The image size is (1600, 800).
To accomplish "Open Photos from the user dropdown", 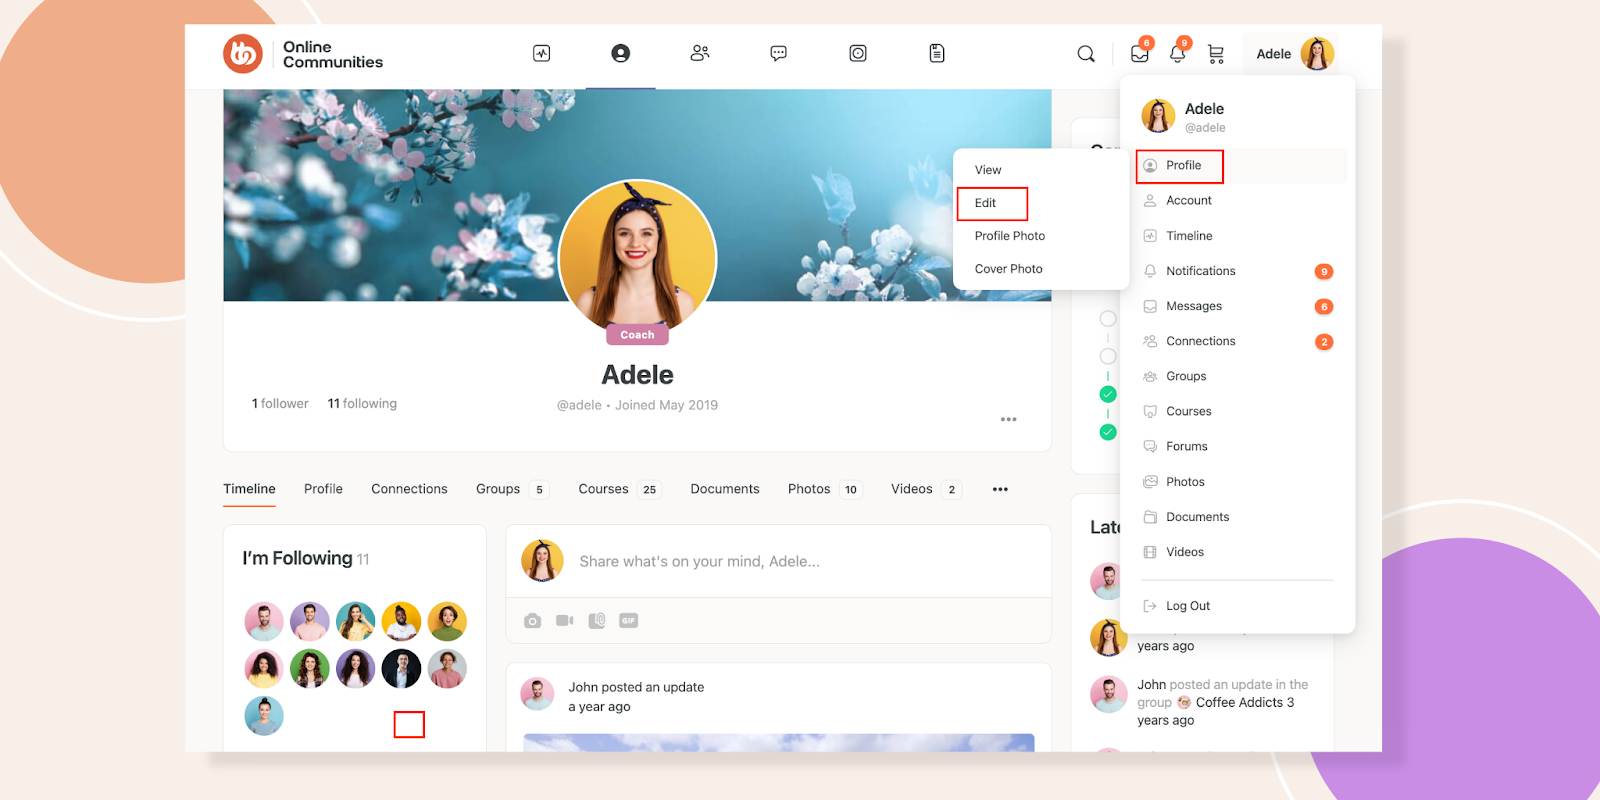I will 1185,482.
